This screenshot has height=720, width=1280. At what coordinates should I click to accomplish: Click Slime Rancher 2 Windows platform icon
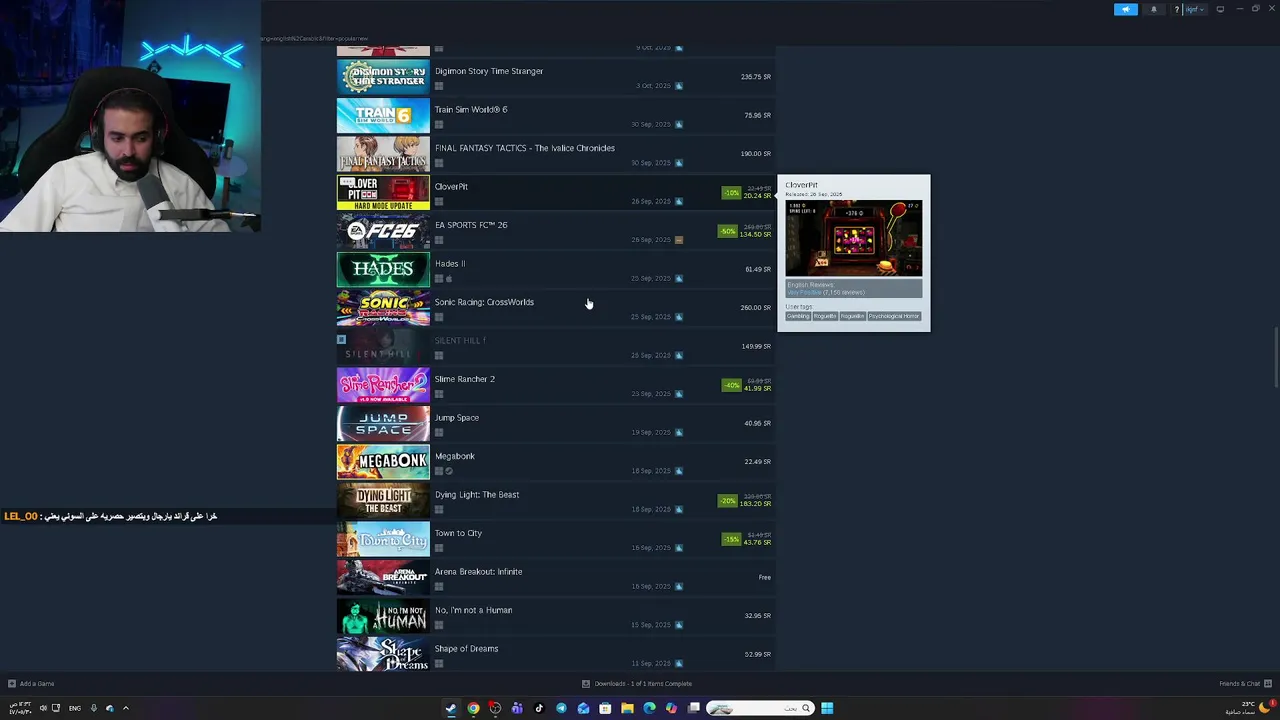click(439, 394)
